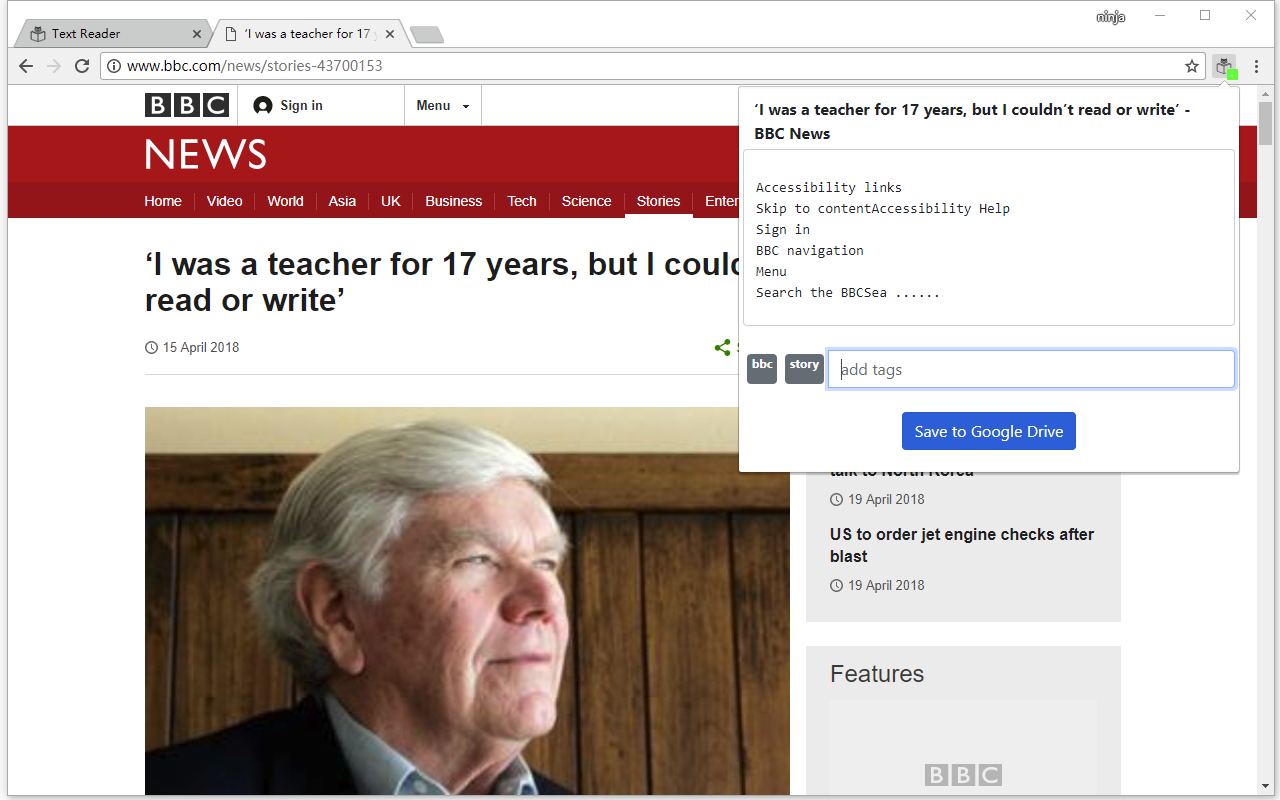Click the BBC logo in the header
The width and height of the screenshot is (1280, 800).
(187, 105)
